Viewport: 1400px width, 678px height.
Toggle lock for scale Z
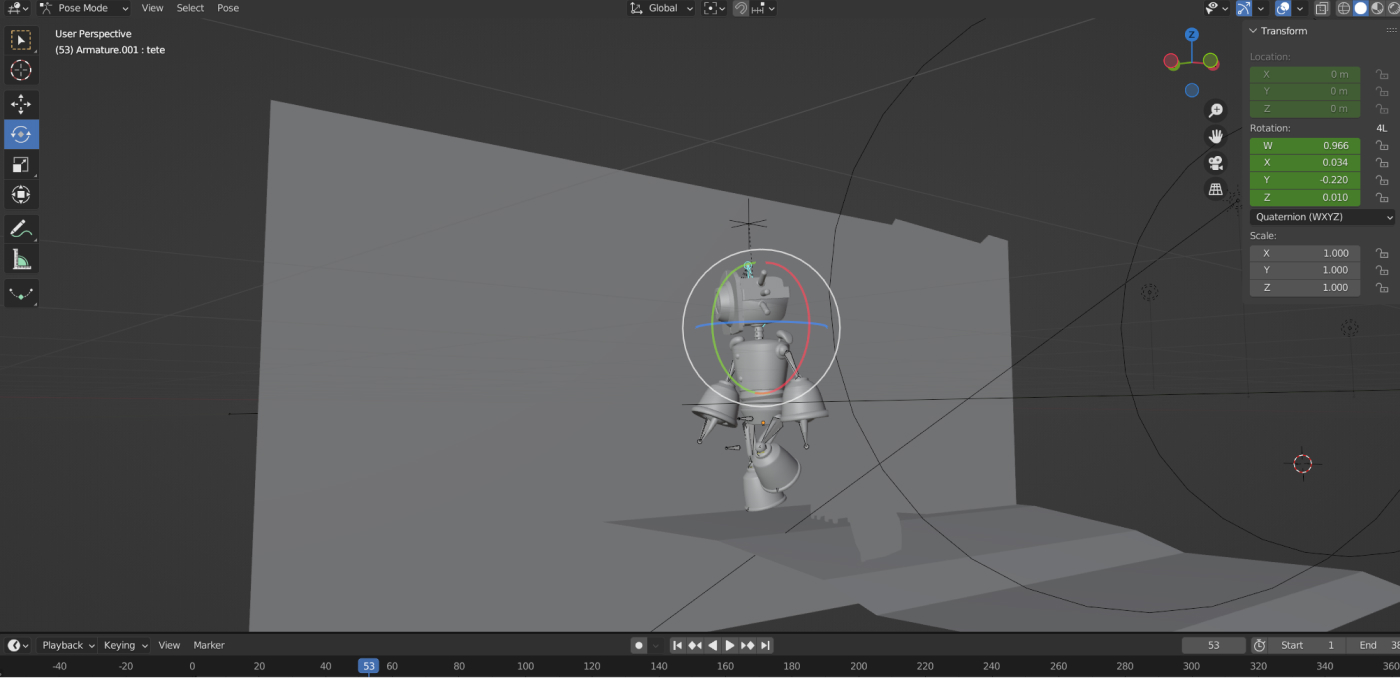coord(1382,287)
